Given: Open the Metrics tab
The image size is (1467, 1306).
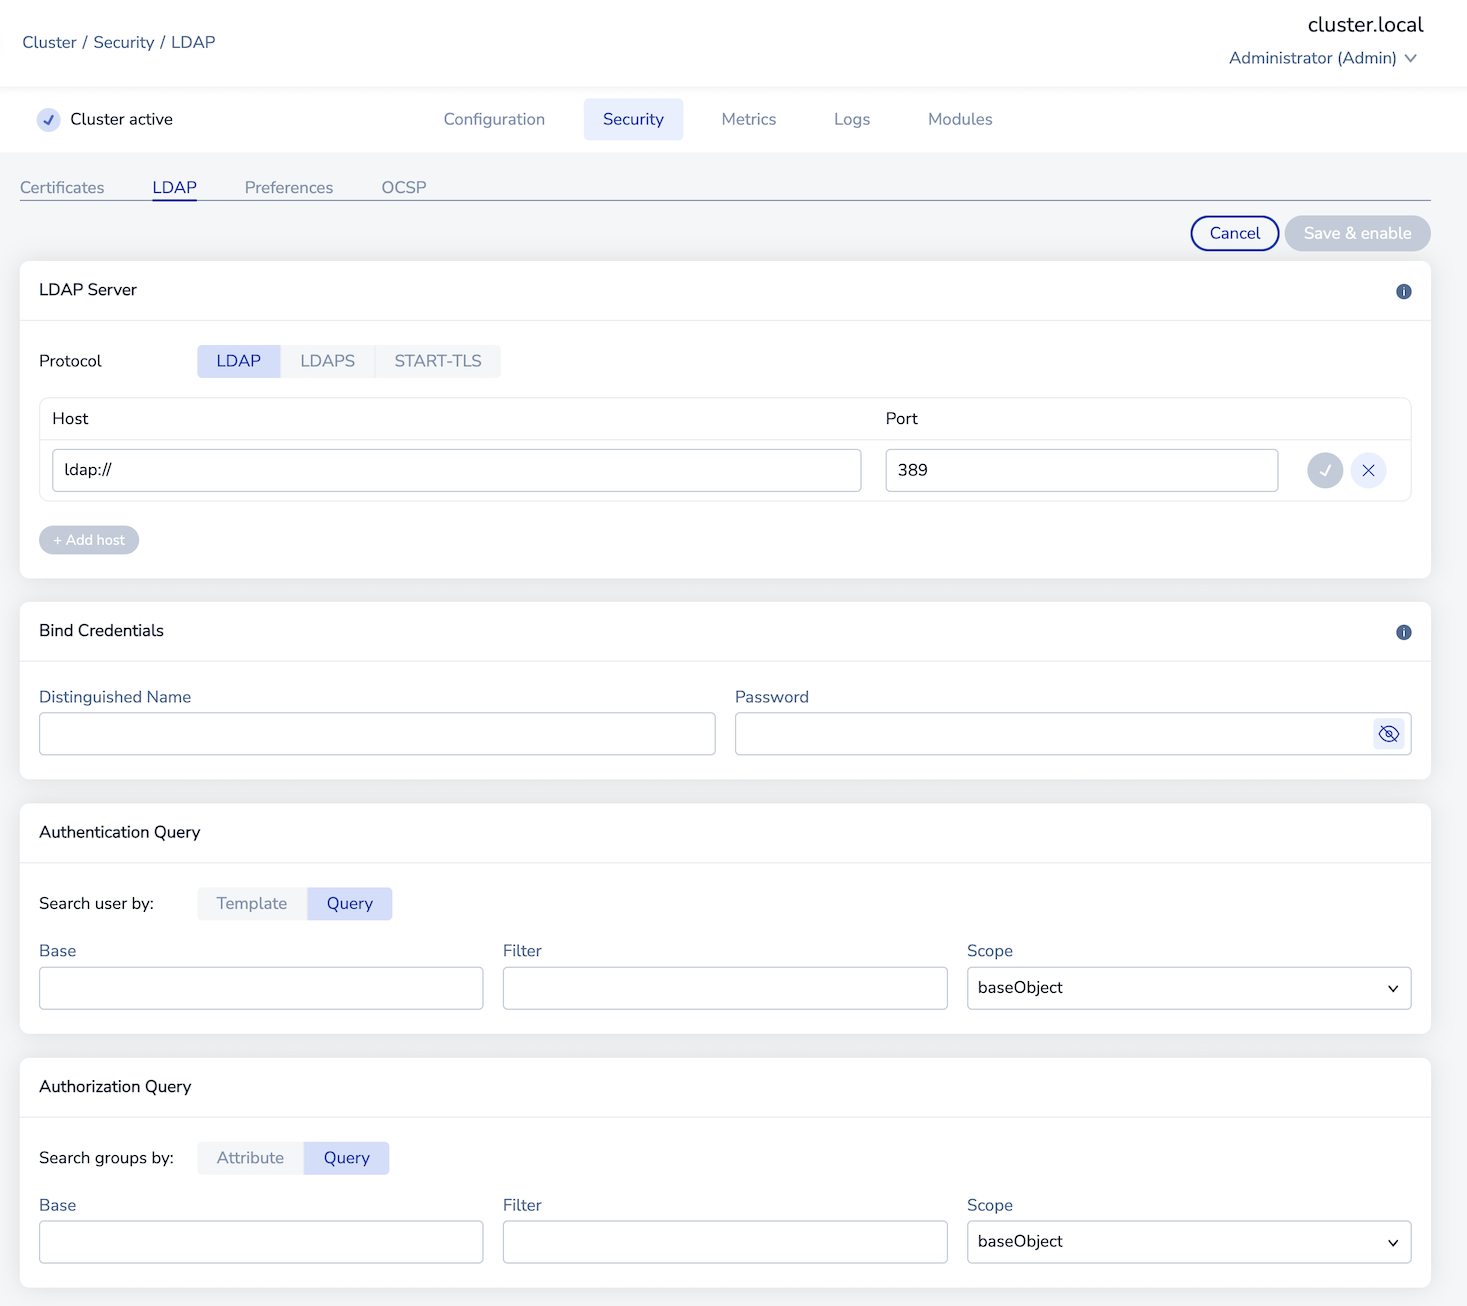Looking at the screenshot, I should pos(748,119).
